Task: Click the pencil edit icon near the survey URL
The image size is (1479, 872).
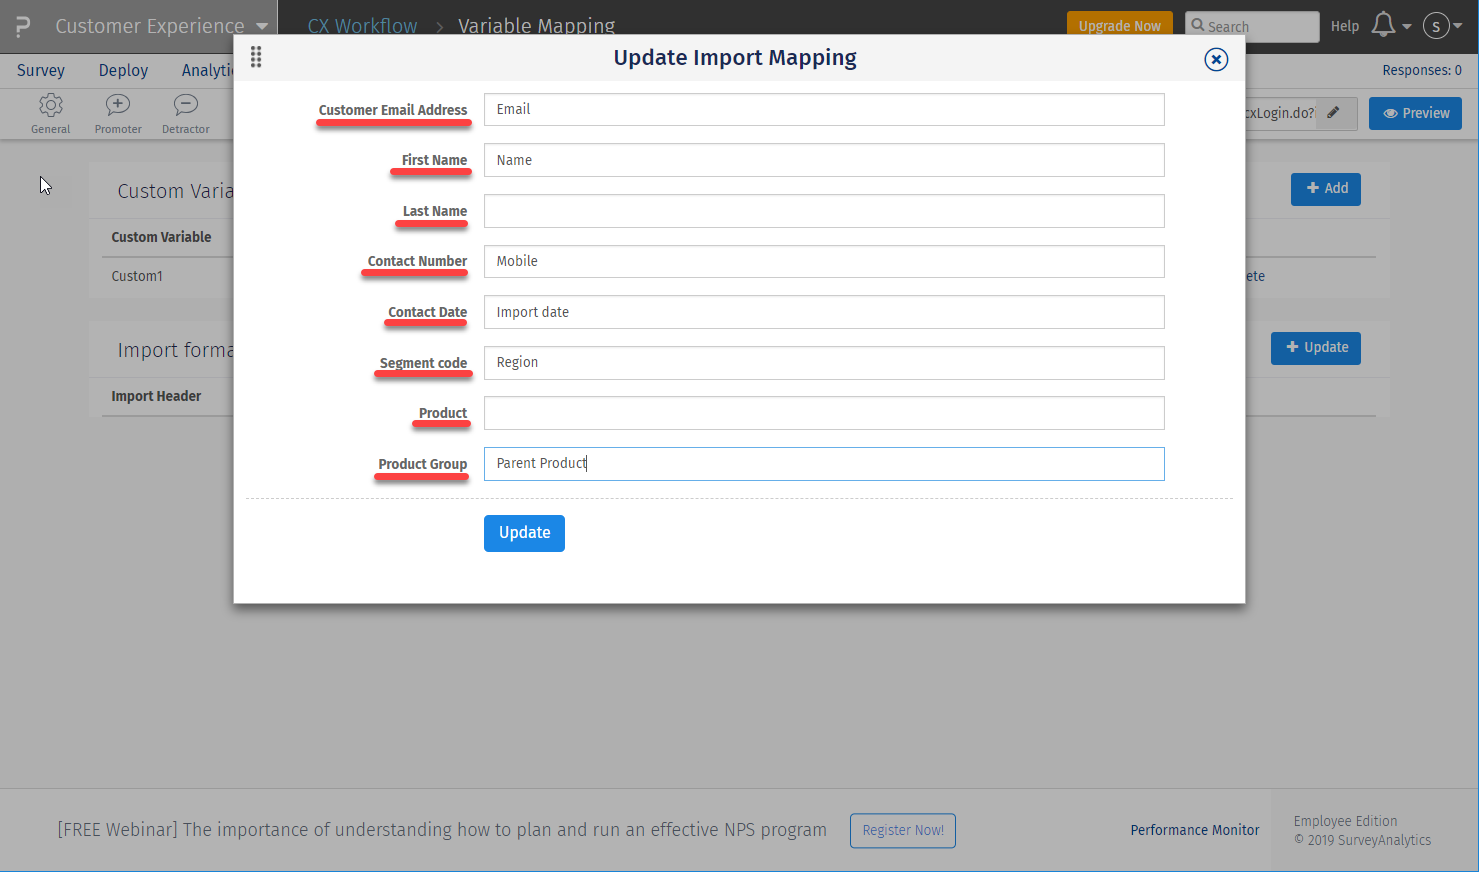Action: [1334, 113]
